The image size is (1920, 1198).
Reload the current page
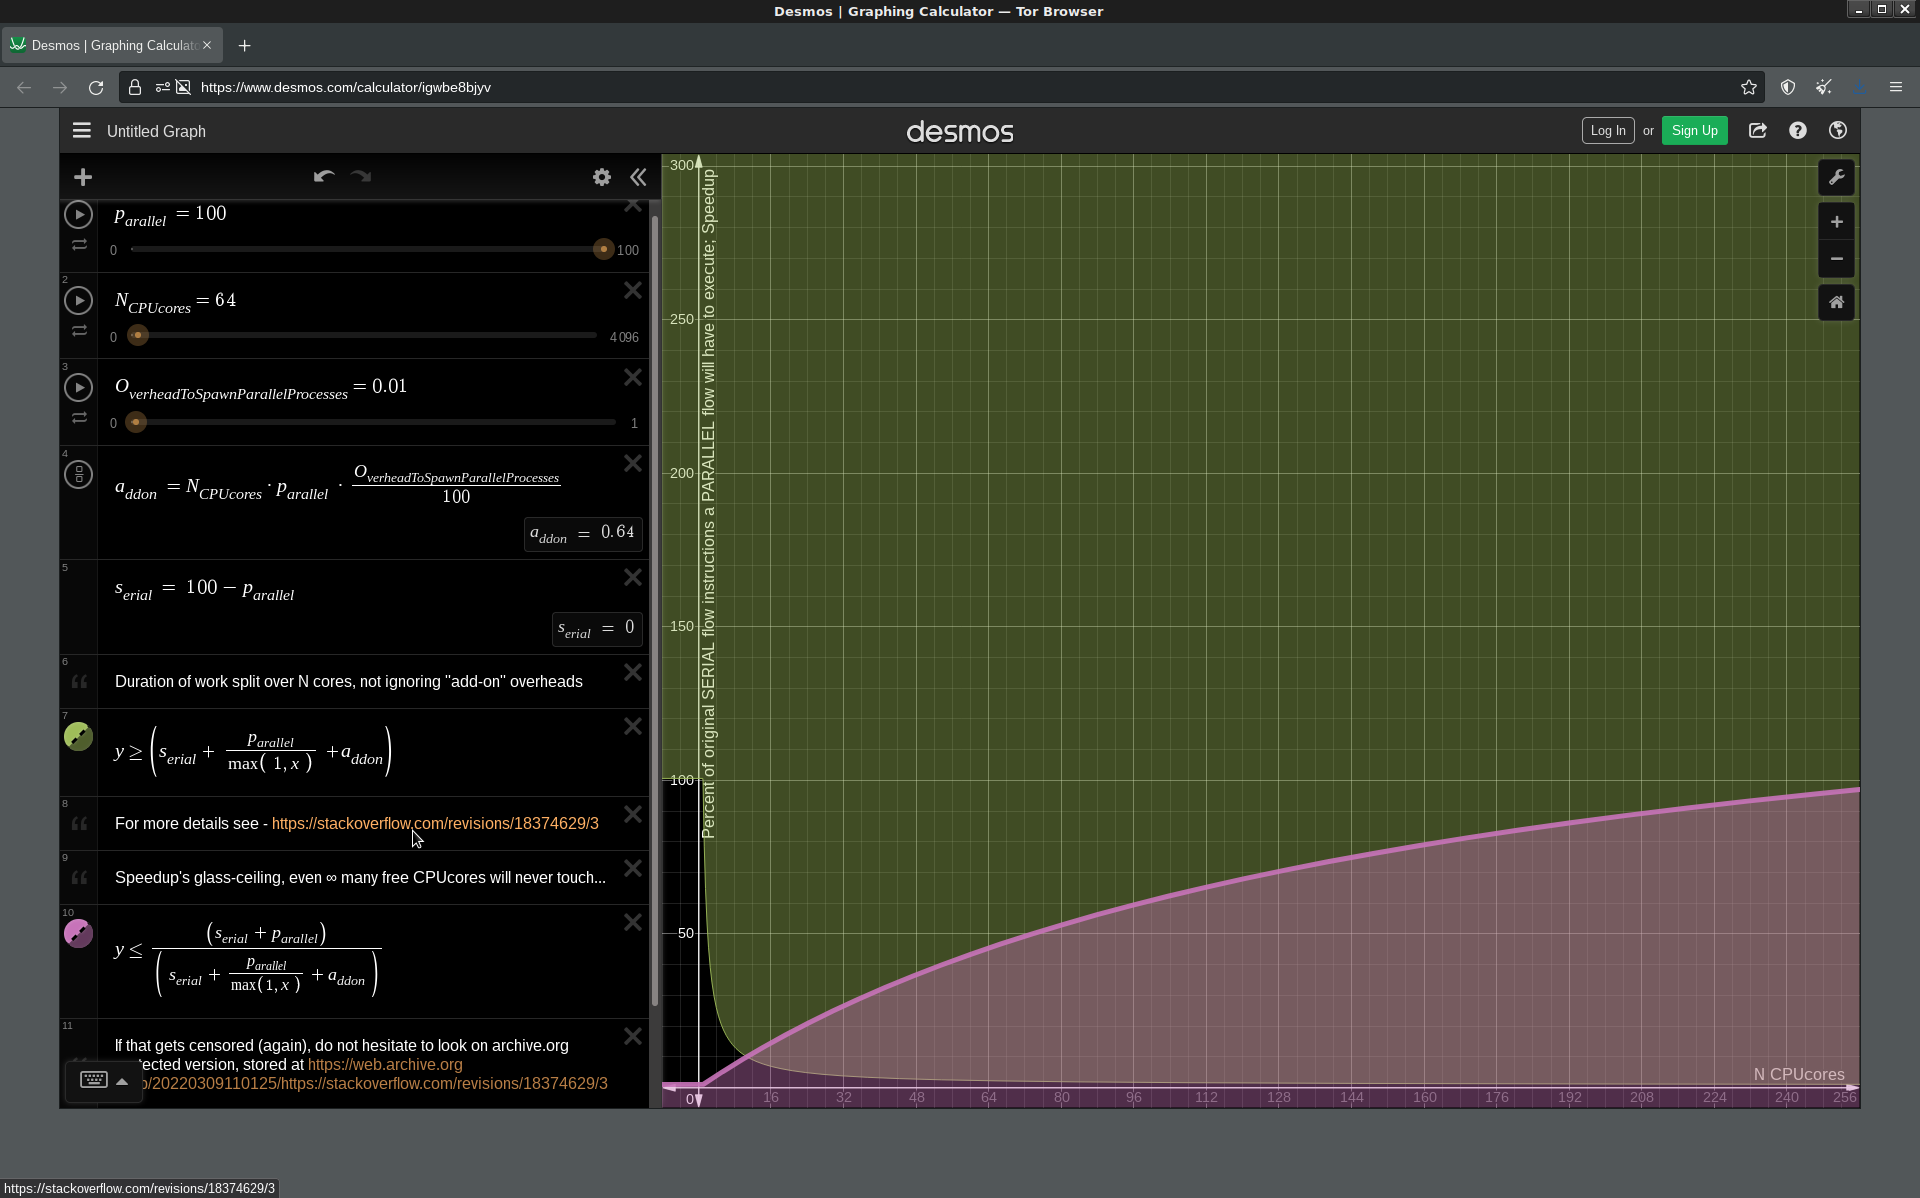click(96, 87)
